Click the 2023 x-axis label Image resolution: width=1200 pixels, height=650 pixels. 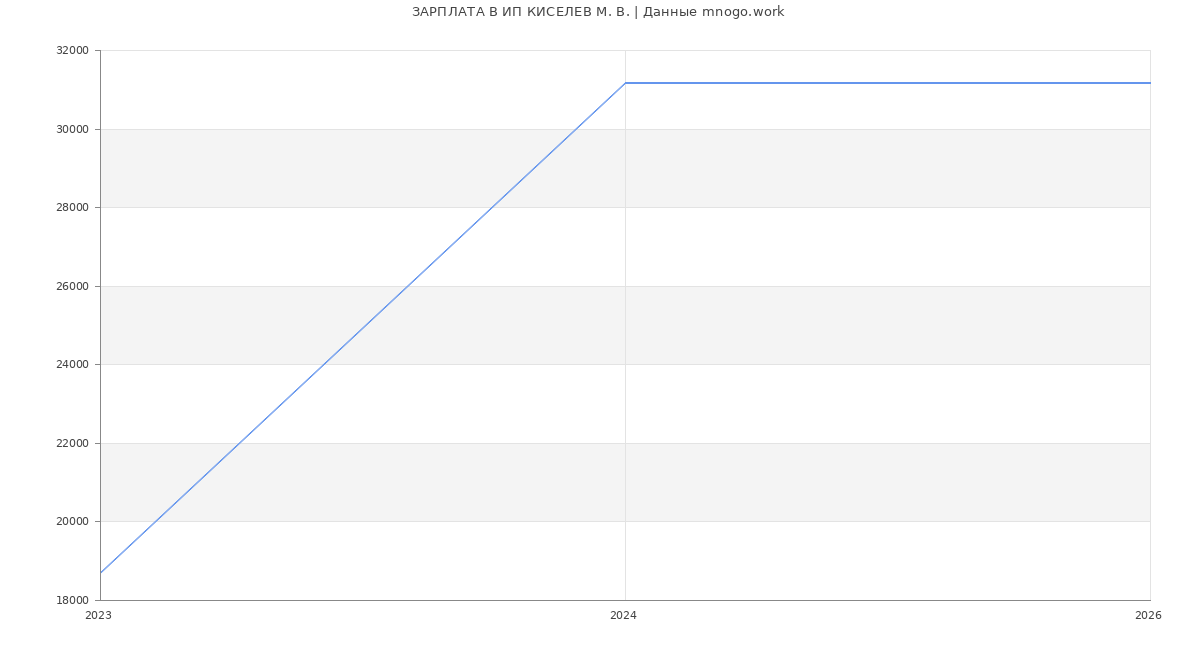[x=98, y=616]
